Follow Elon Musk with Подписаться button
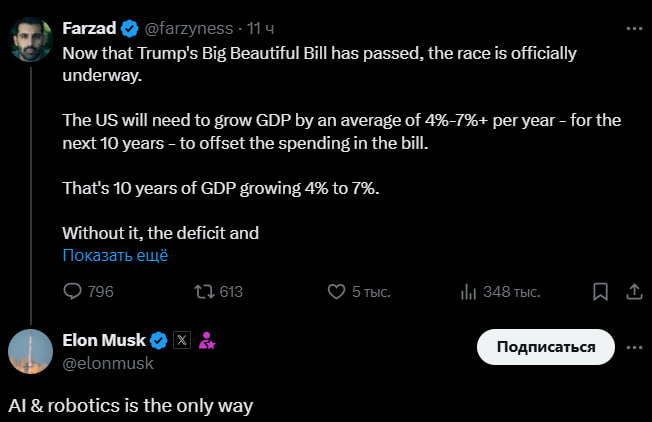The image size is (652, 422). tap(546, 347)
